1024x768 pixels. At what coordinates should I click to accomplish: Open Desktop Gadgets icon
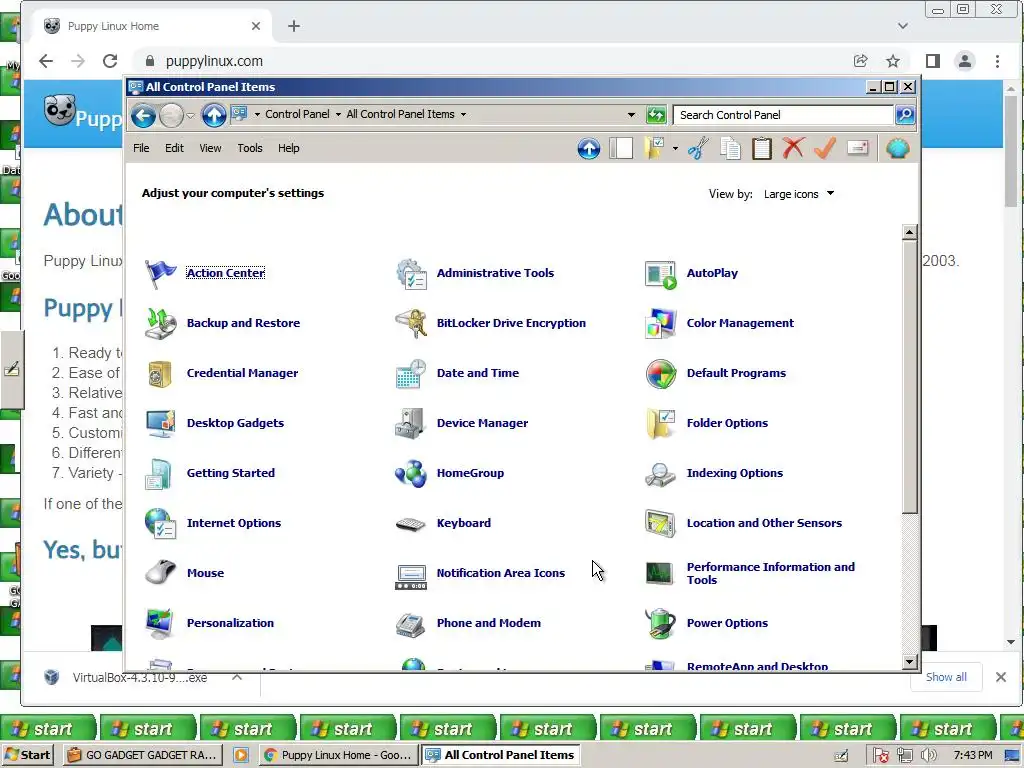(160, 423)
